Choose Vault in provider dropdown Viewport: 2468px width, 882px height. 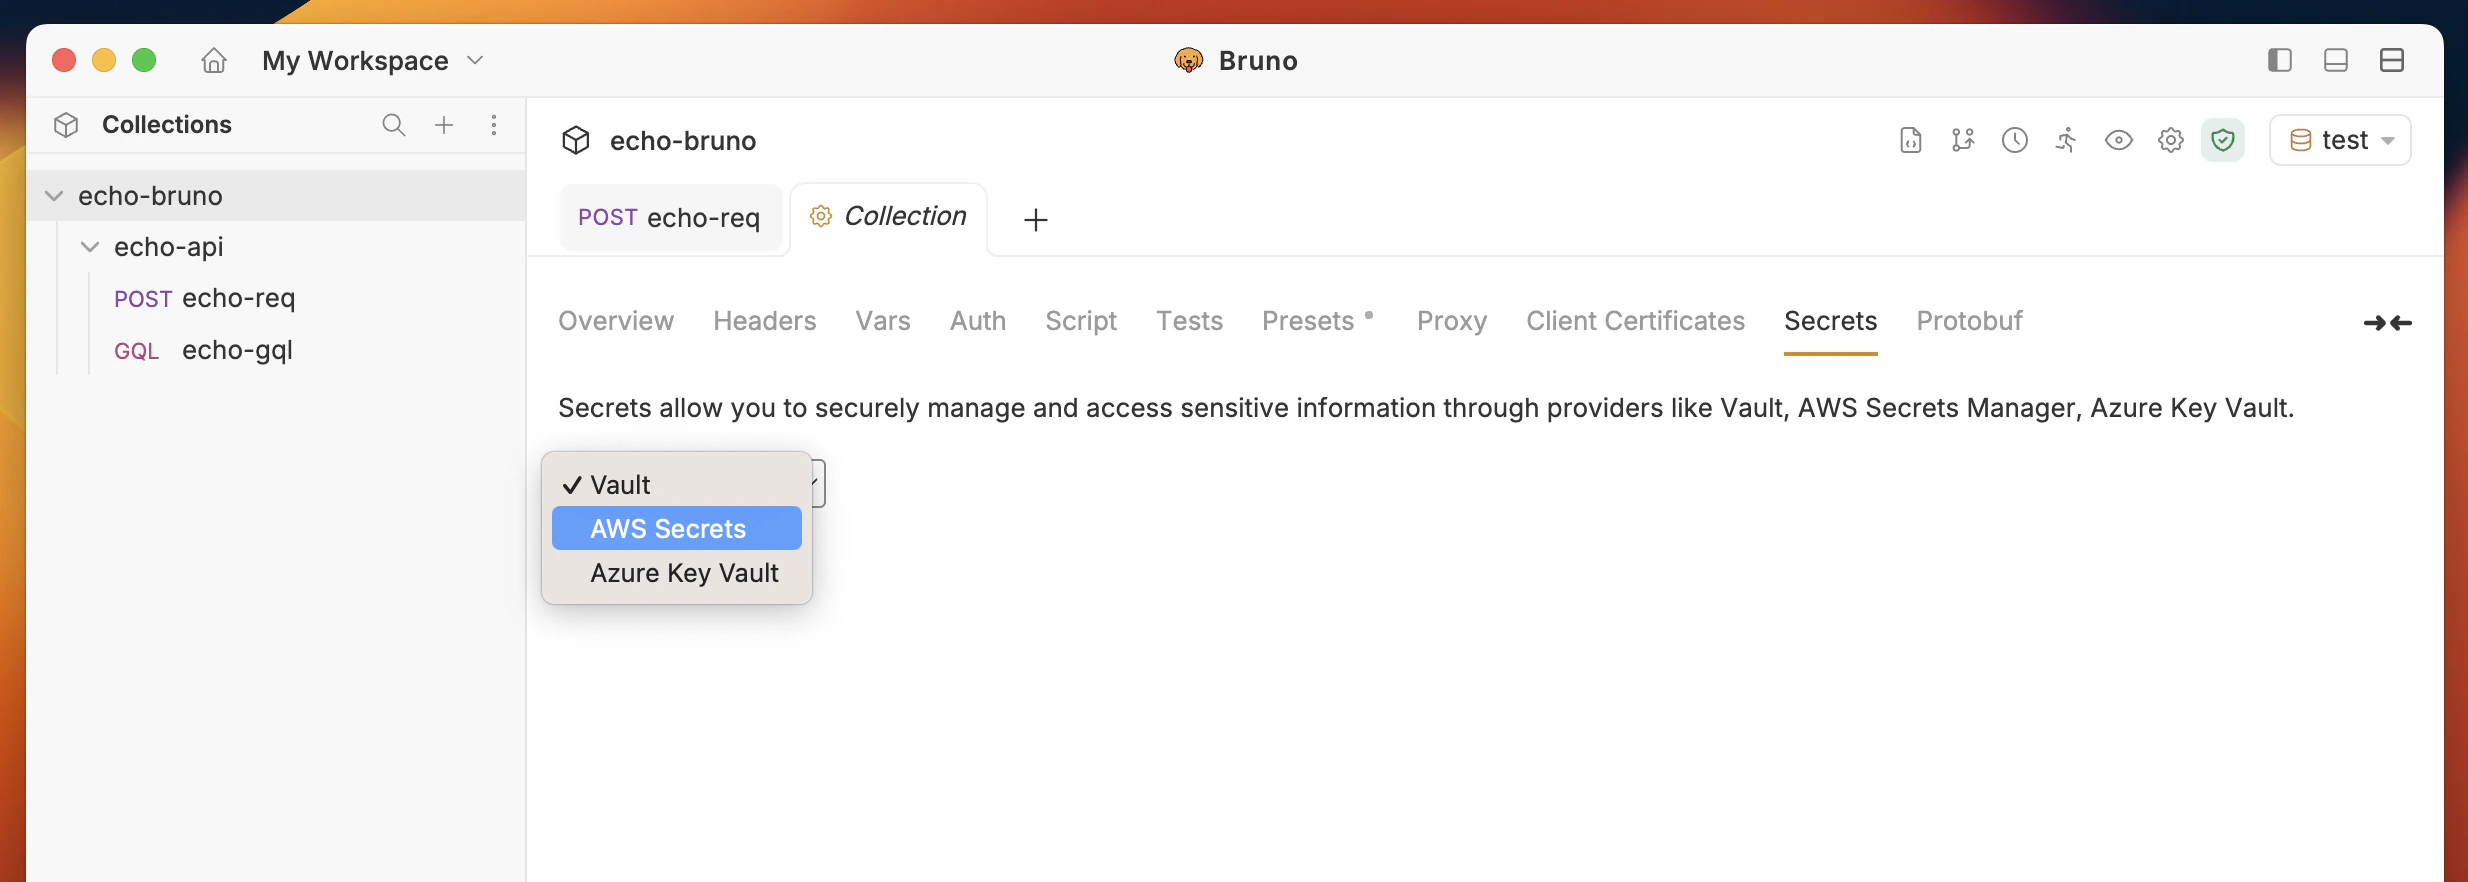[677, 485]
